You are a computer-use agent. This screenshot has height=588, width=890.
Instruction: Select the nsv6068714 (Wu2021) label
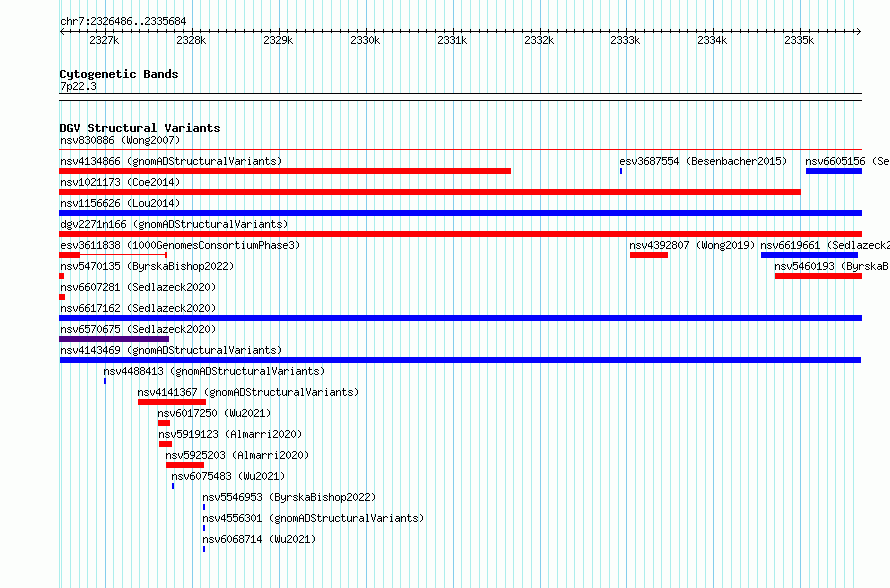coord(259,539)
